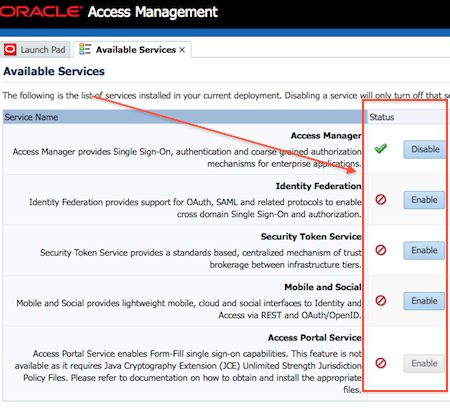Screen dimensions: 450x417
Task: Close the Available Services tab
Action: pos(182,50)
